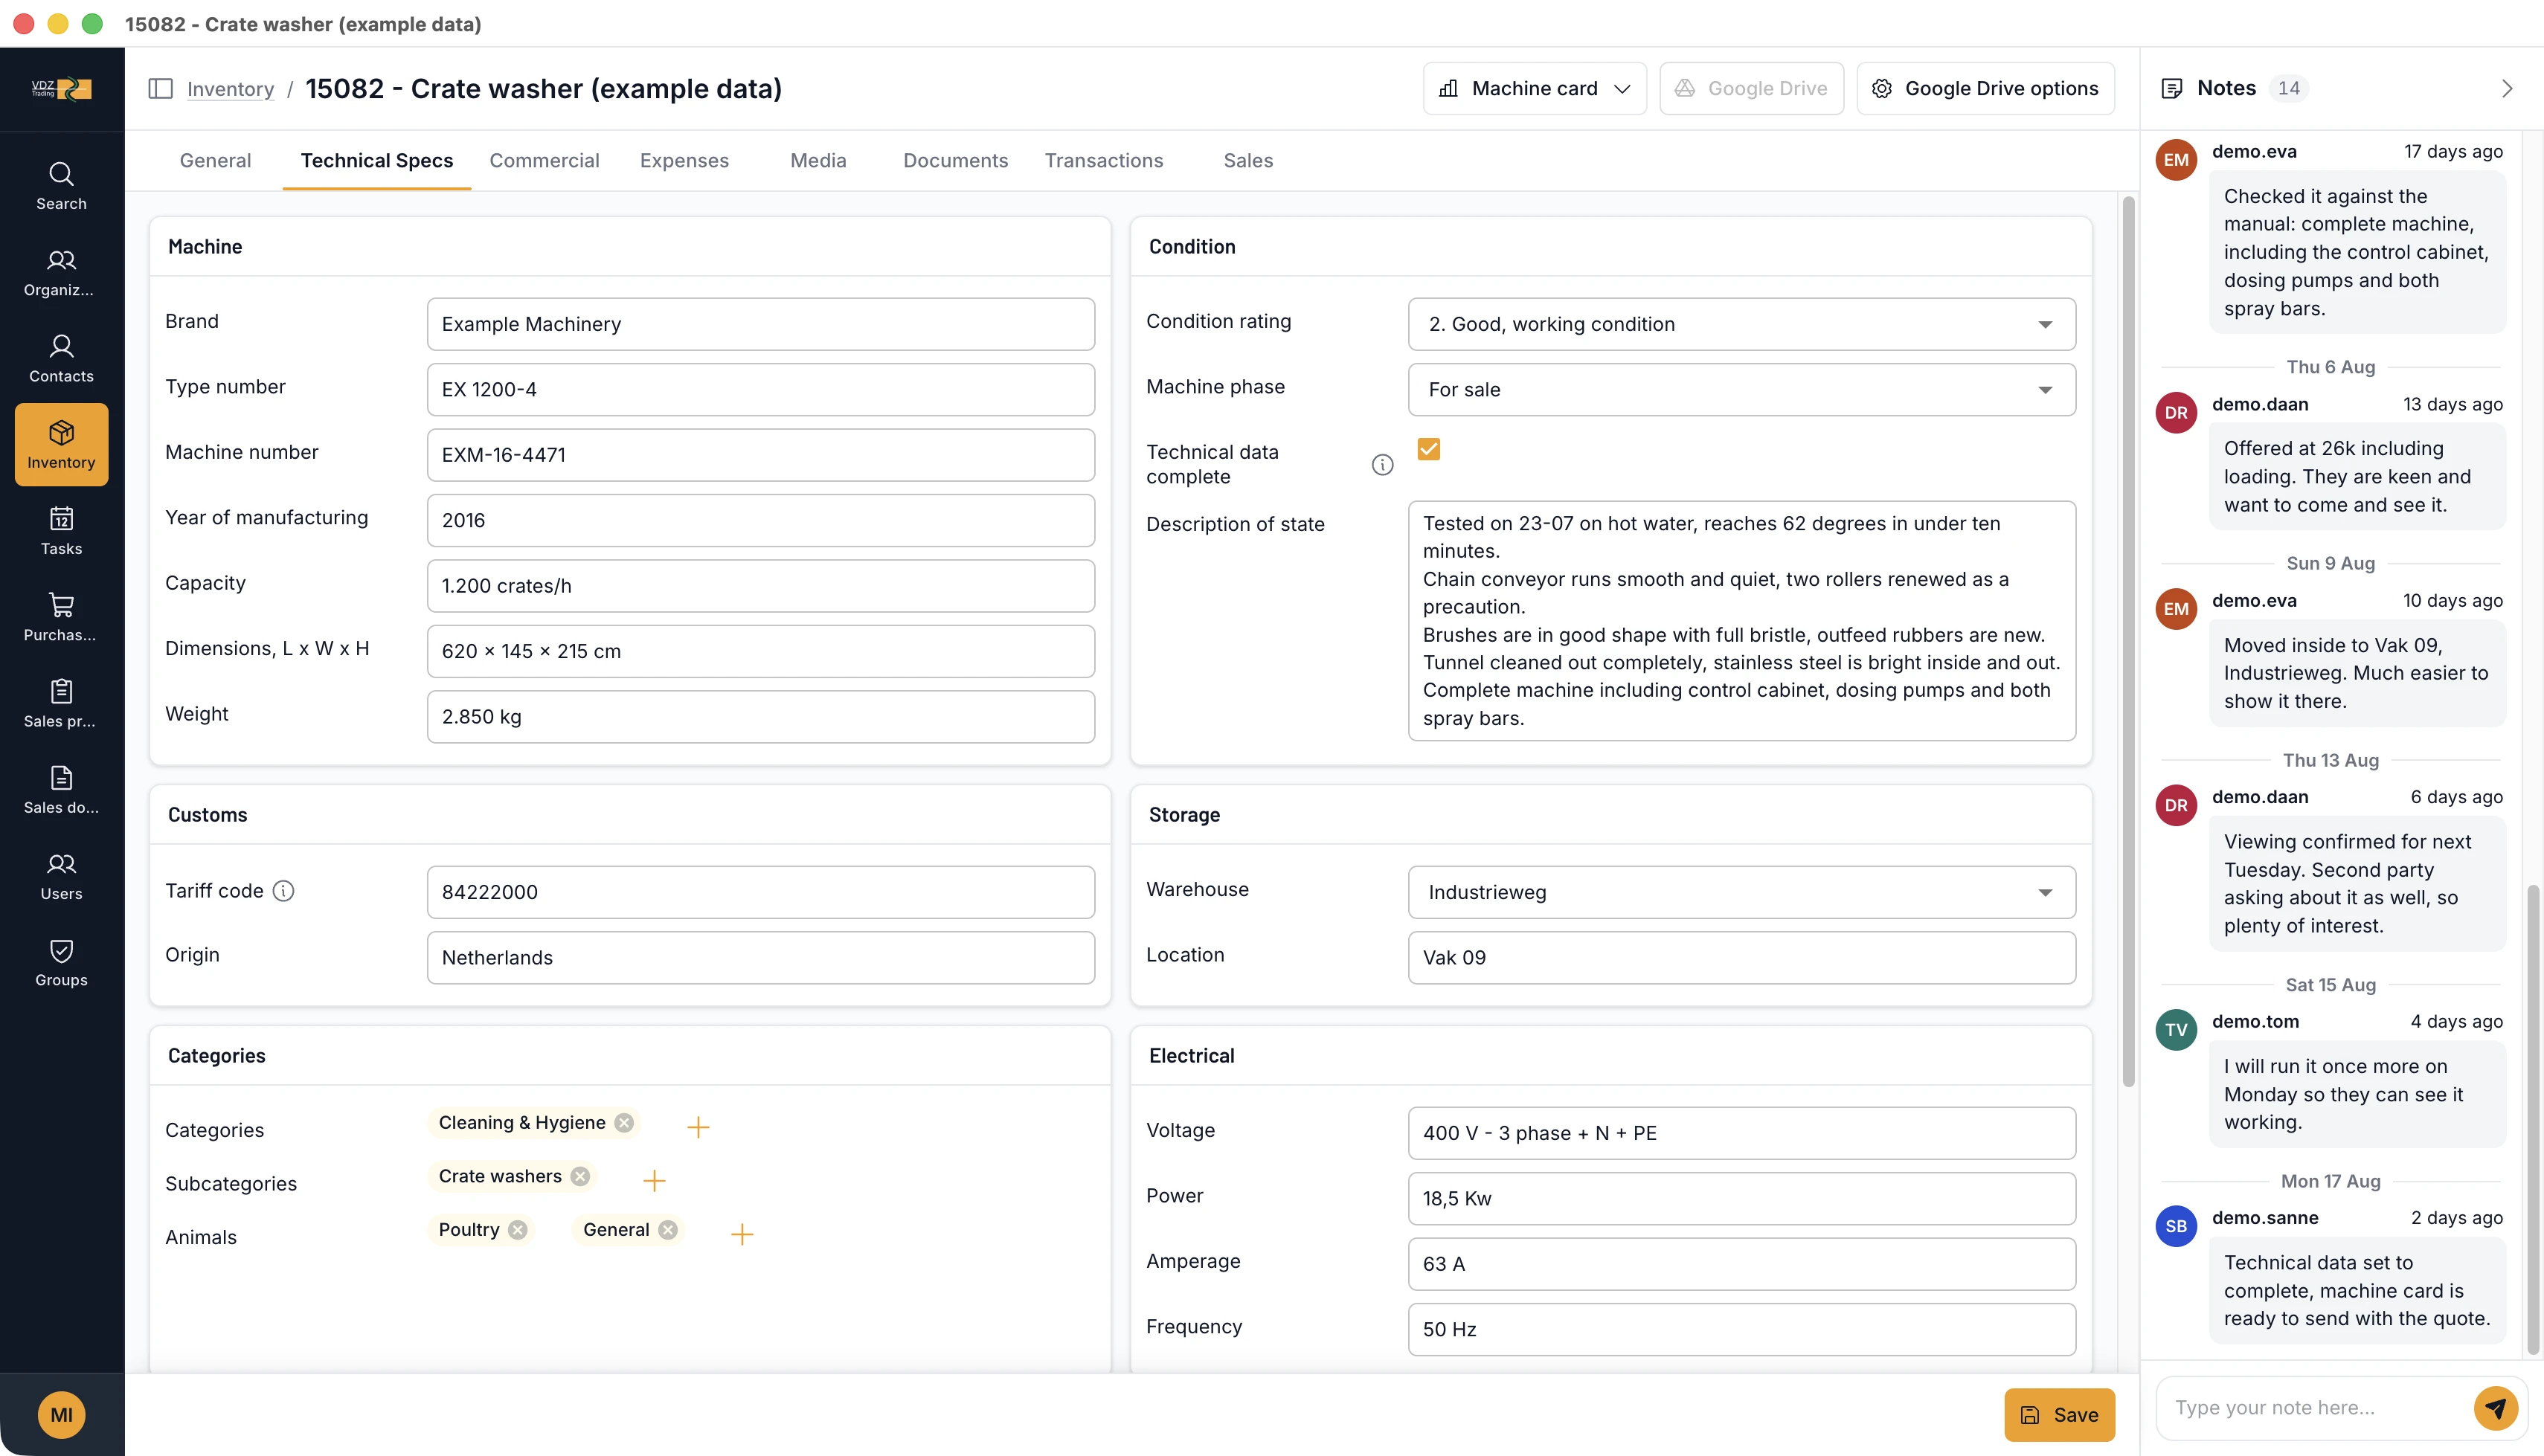Go to Contacts in the sidebar
This screenshot has width=2544, height=1456.
click(x=61, y=358)
